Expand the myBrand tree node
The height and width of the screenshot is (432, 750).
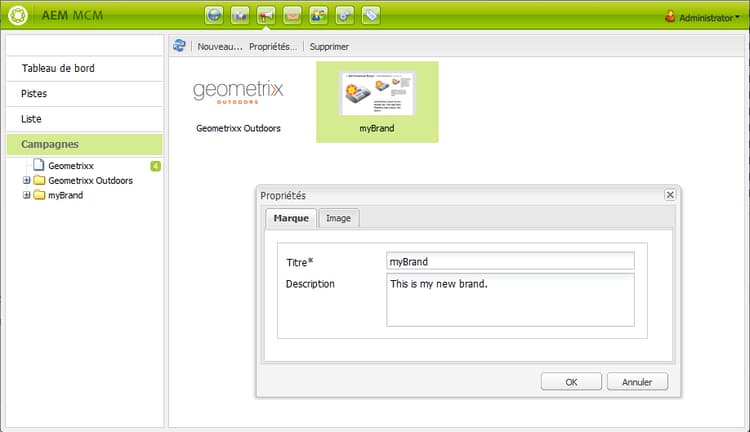(27, 195)
